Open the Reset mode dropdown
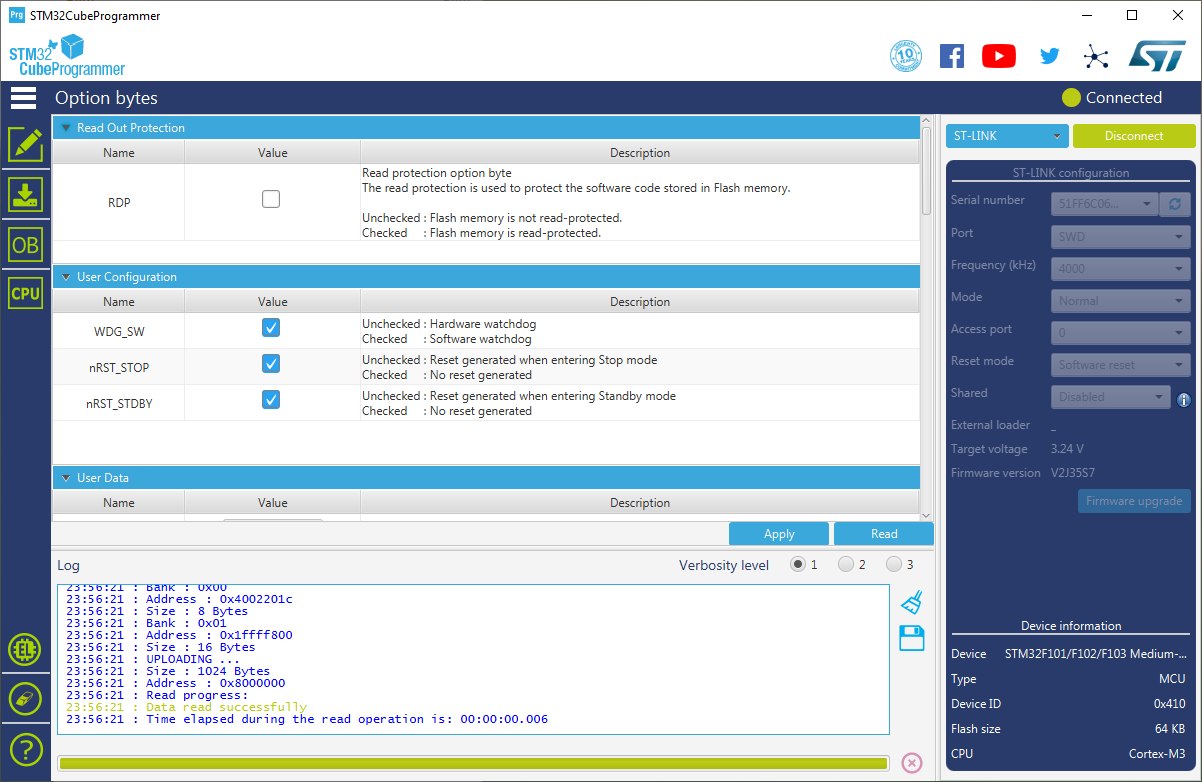Image resolution: width=1202 pixels, height=782 pixels. (x=1121, y=364)
